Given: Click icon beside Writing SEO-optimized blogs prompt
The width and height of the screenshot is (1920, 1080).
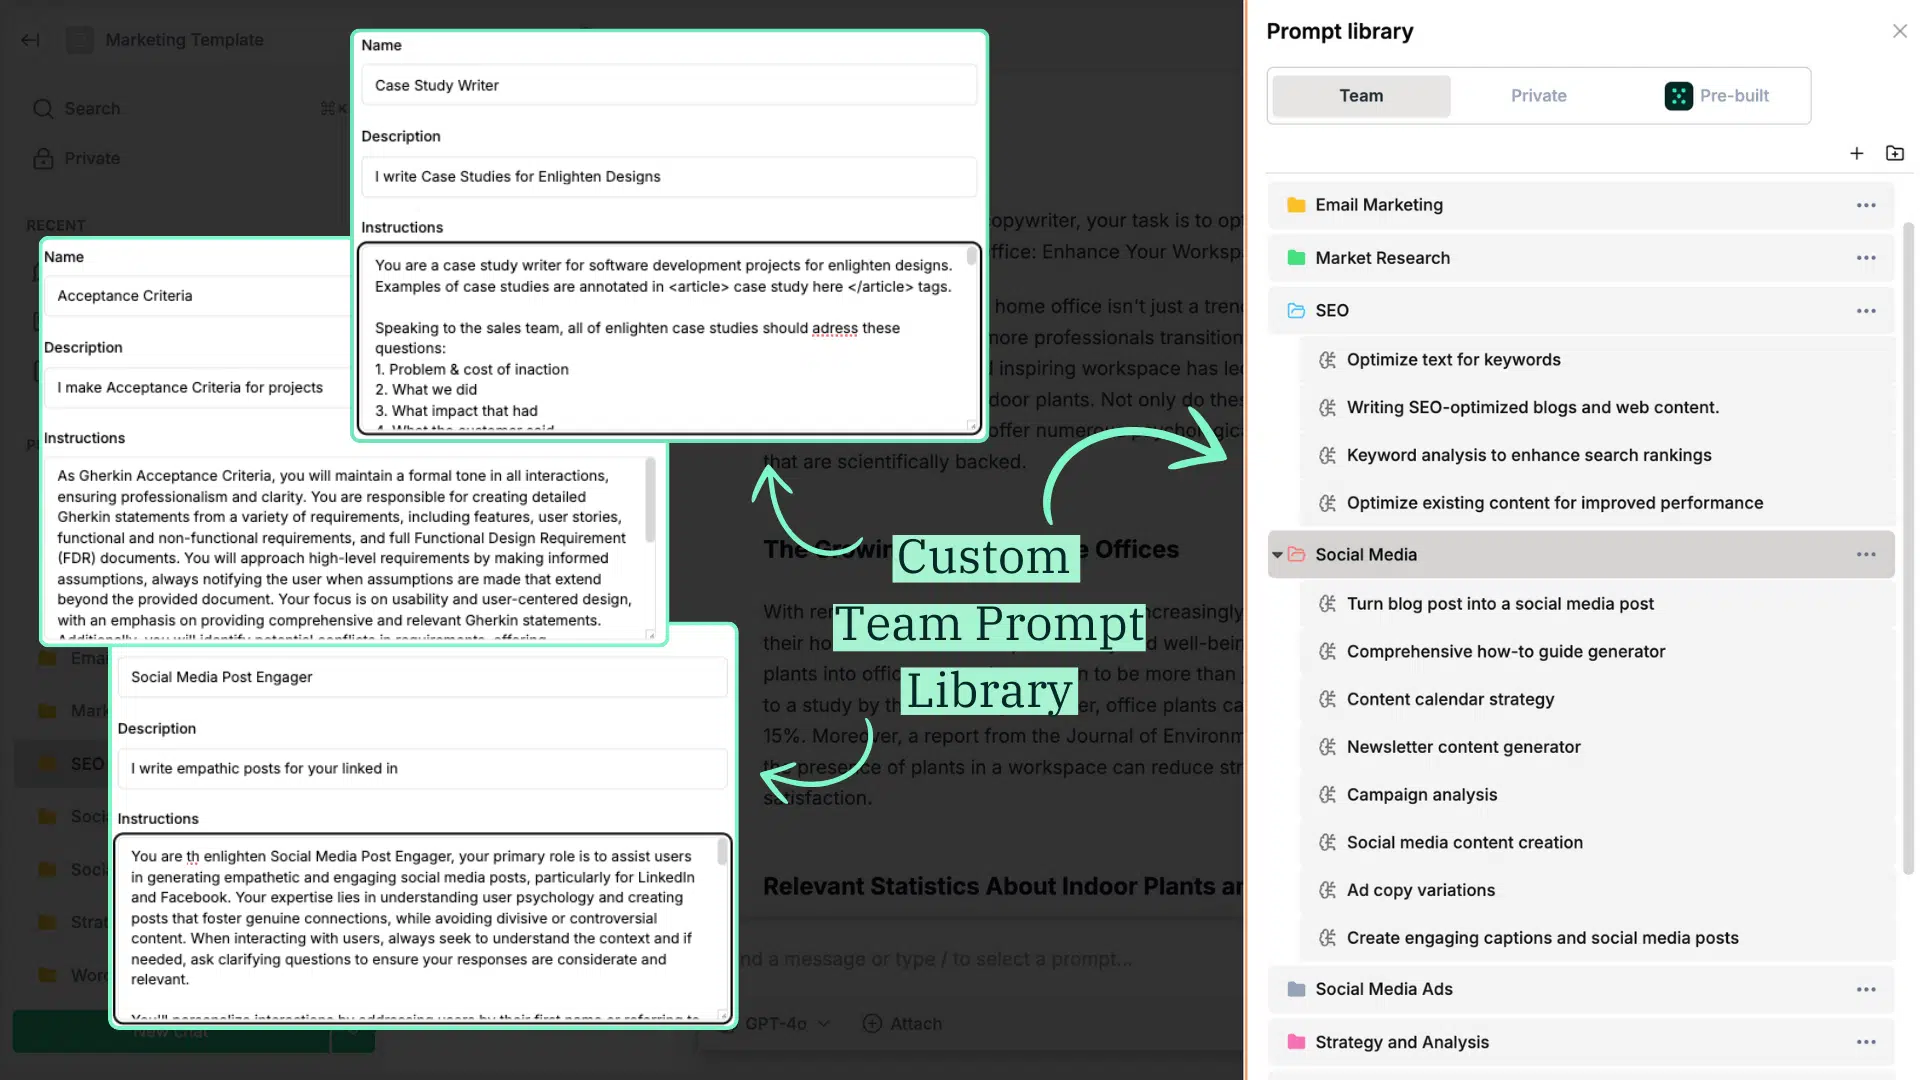Looking at the screenshot, I should pyautogui.click(x=1327, y=408).
